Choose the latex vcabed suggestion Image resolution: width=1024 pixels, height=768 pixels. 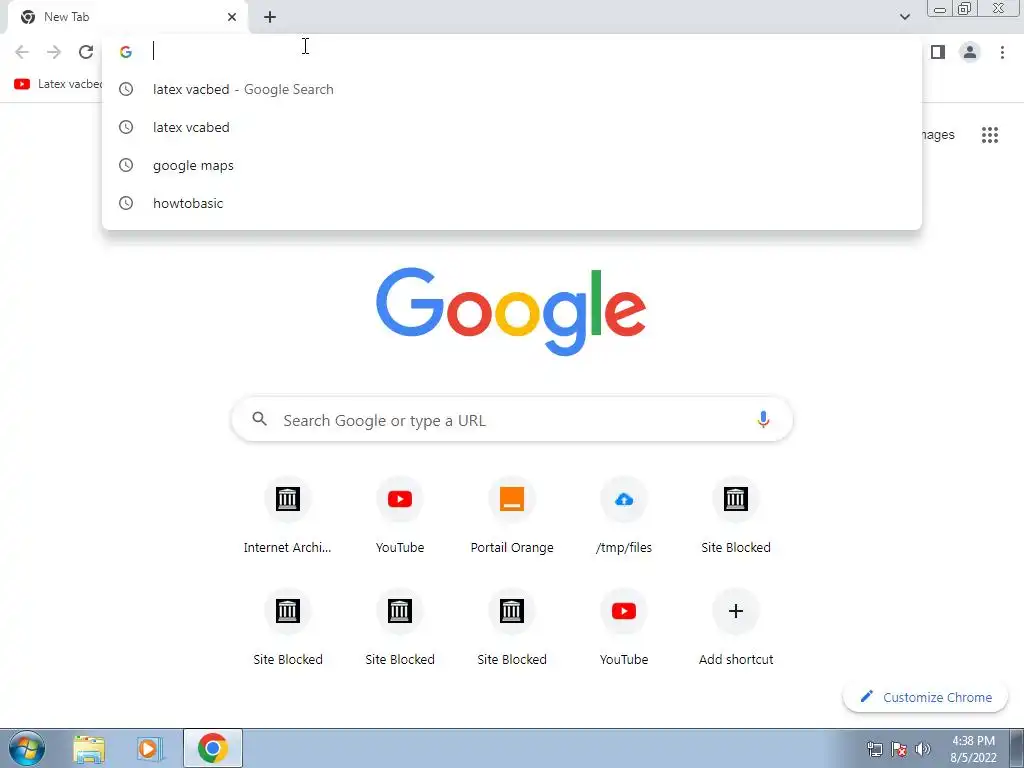(512, 127)
